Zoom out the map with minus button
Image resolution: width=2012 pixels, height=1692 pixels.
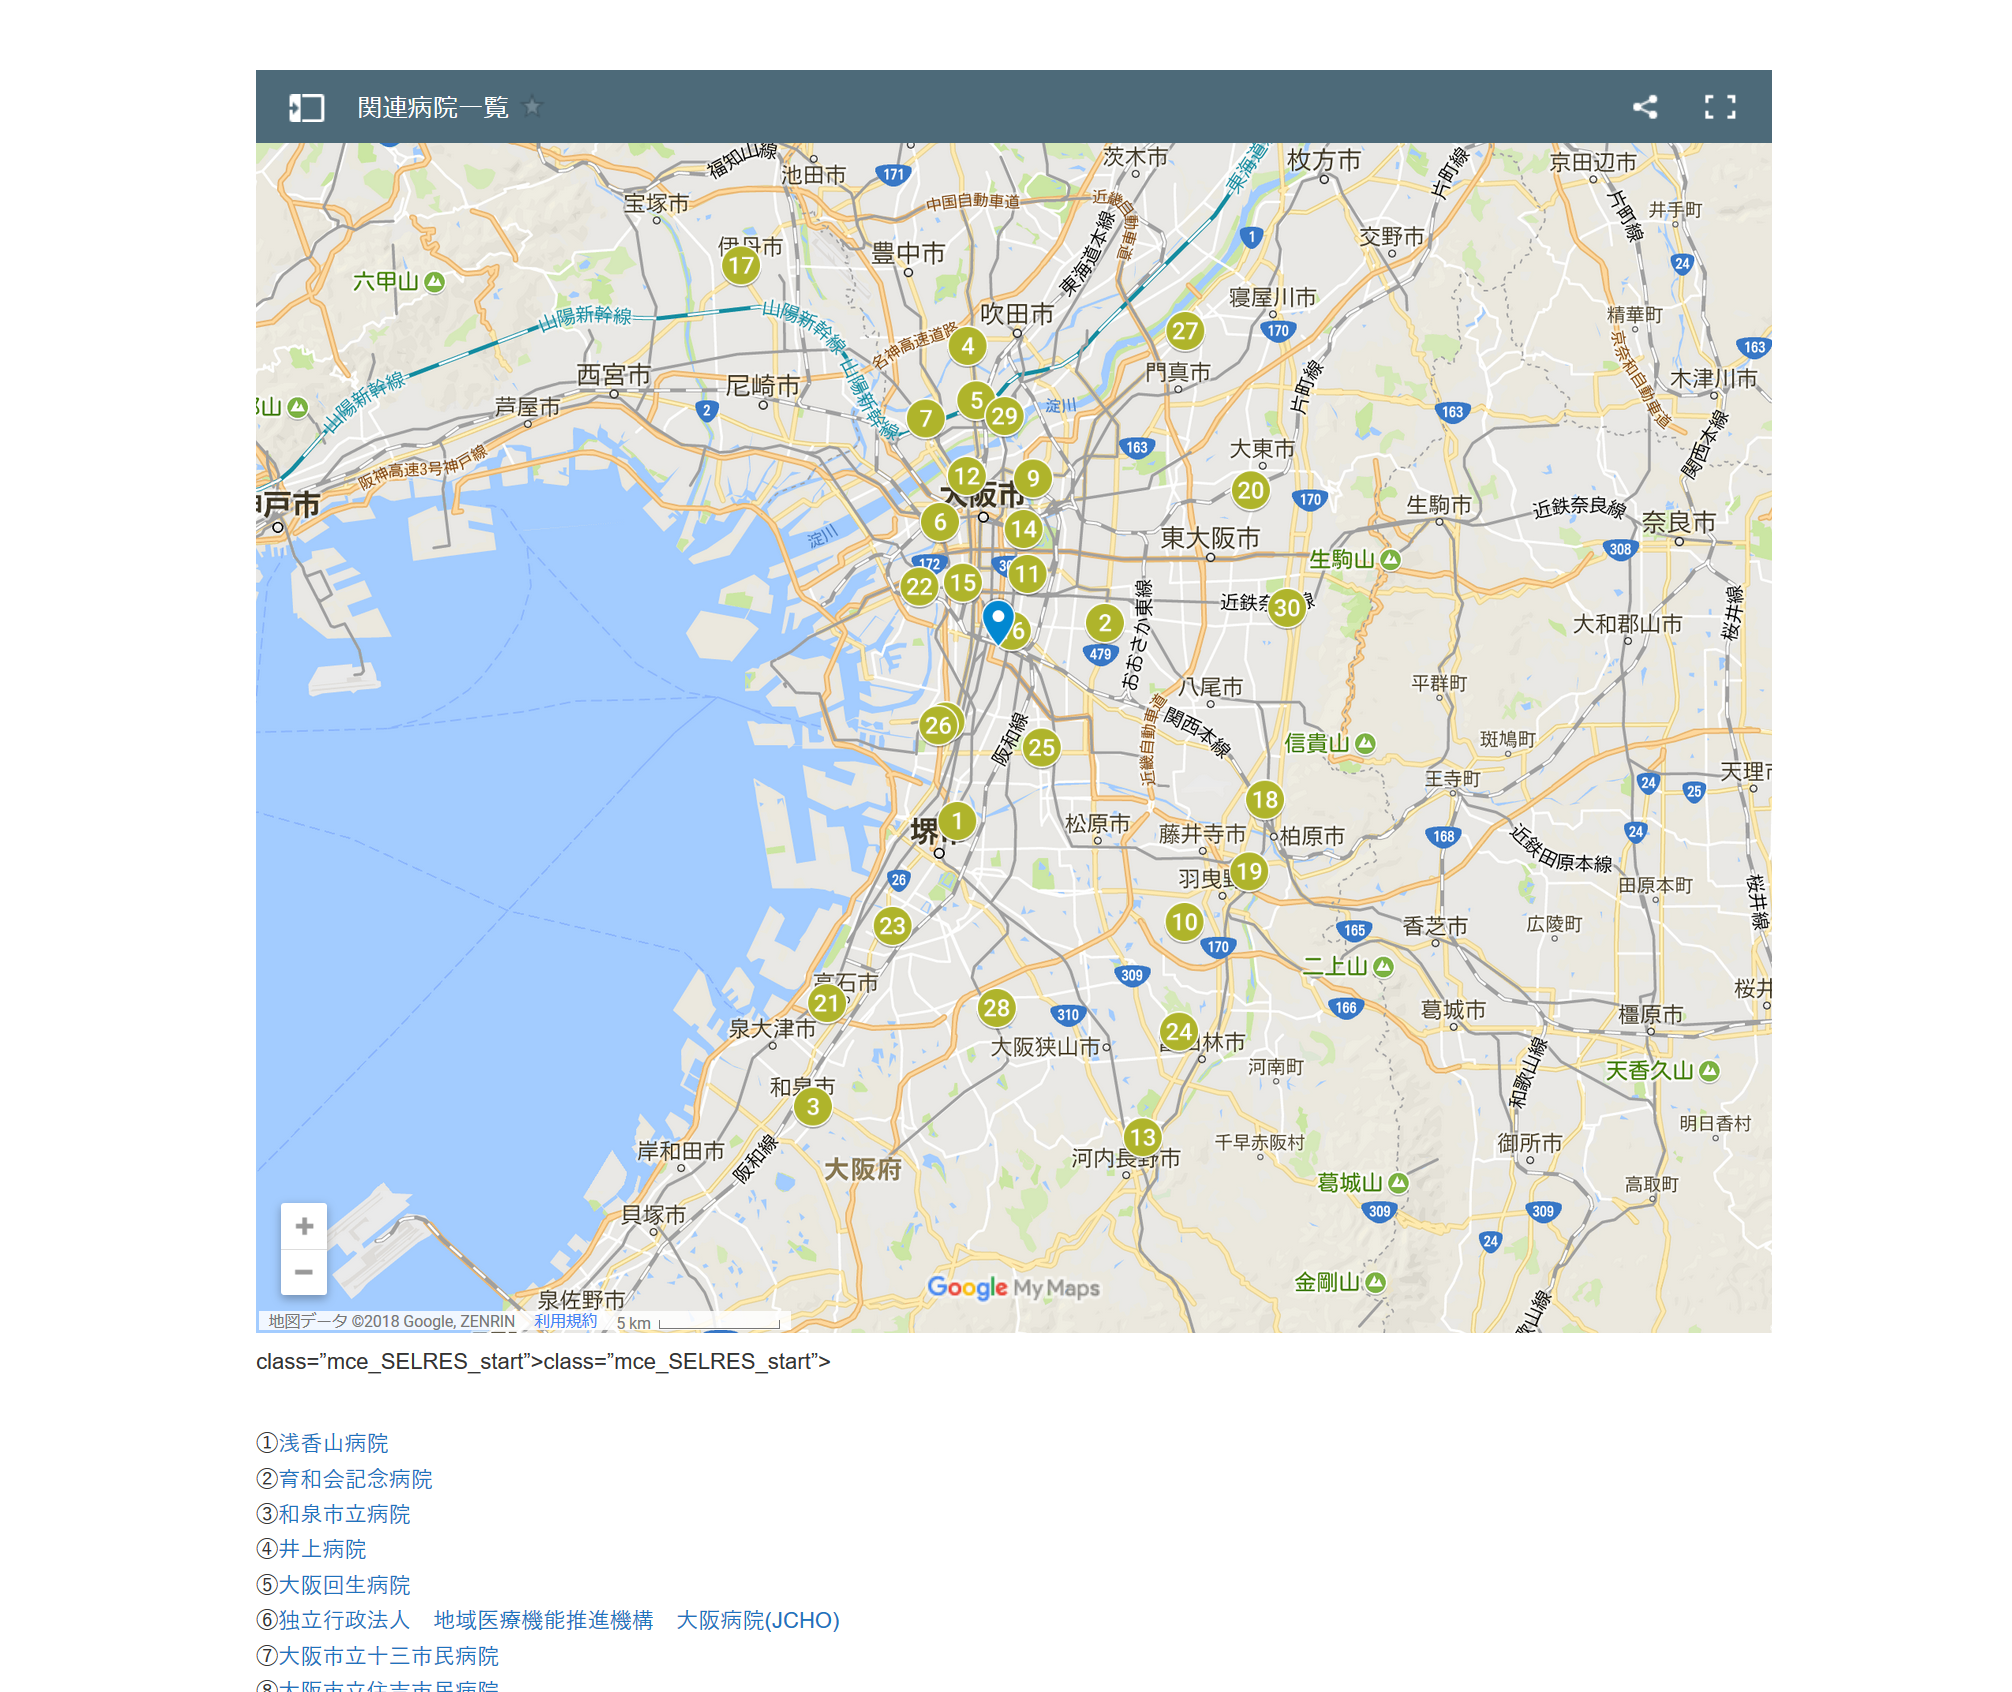[304, 1272]
